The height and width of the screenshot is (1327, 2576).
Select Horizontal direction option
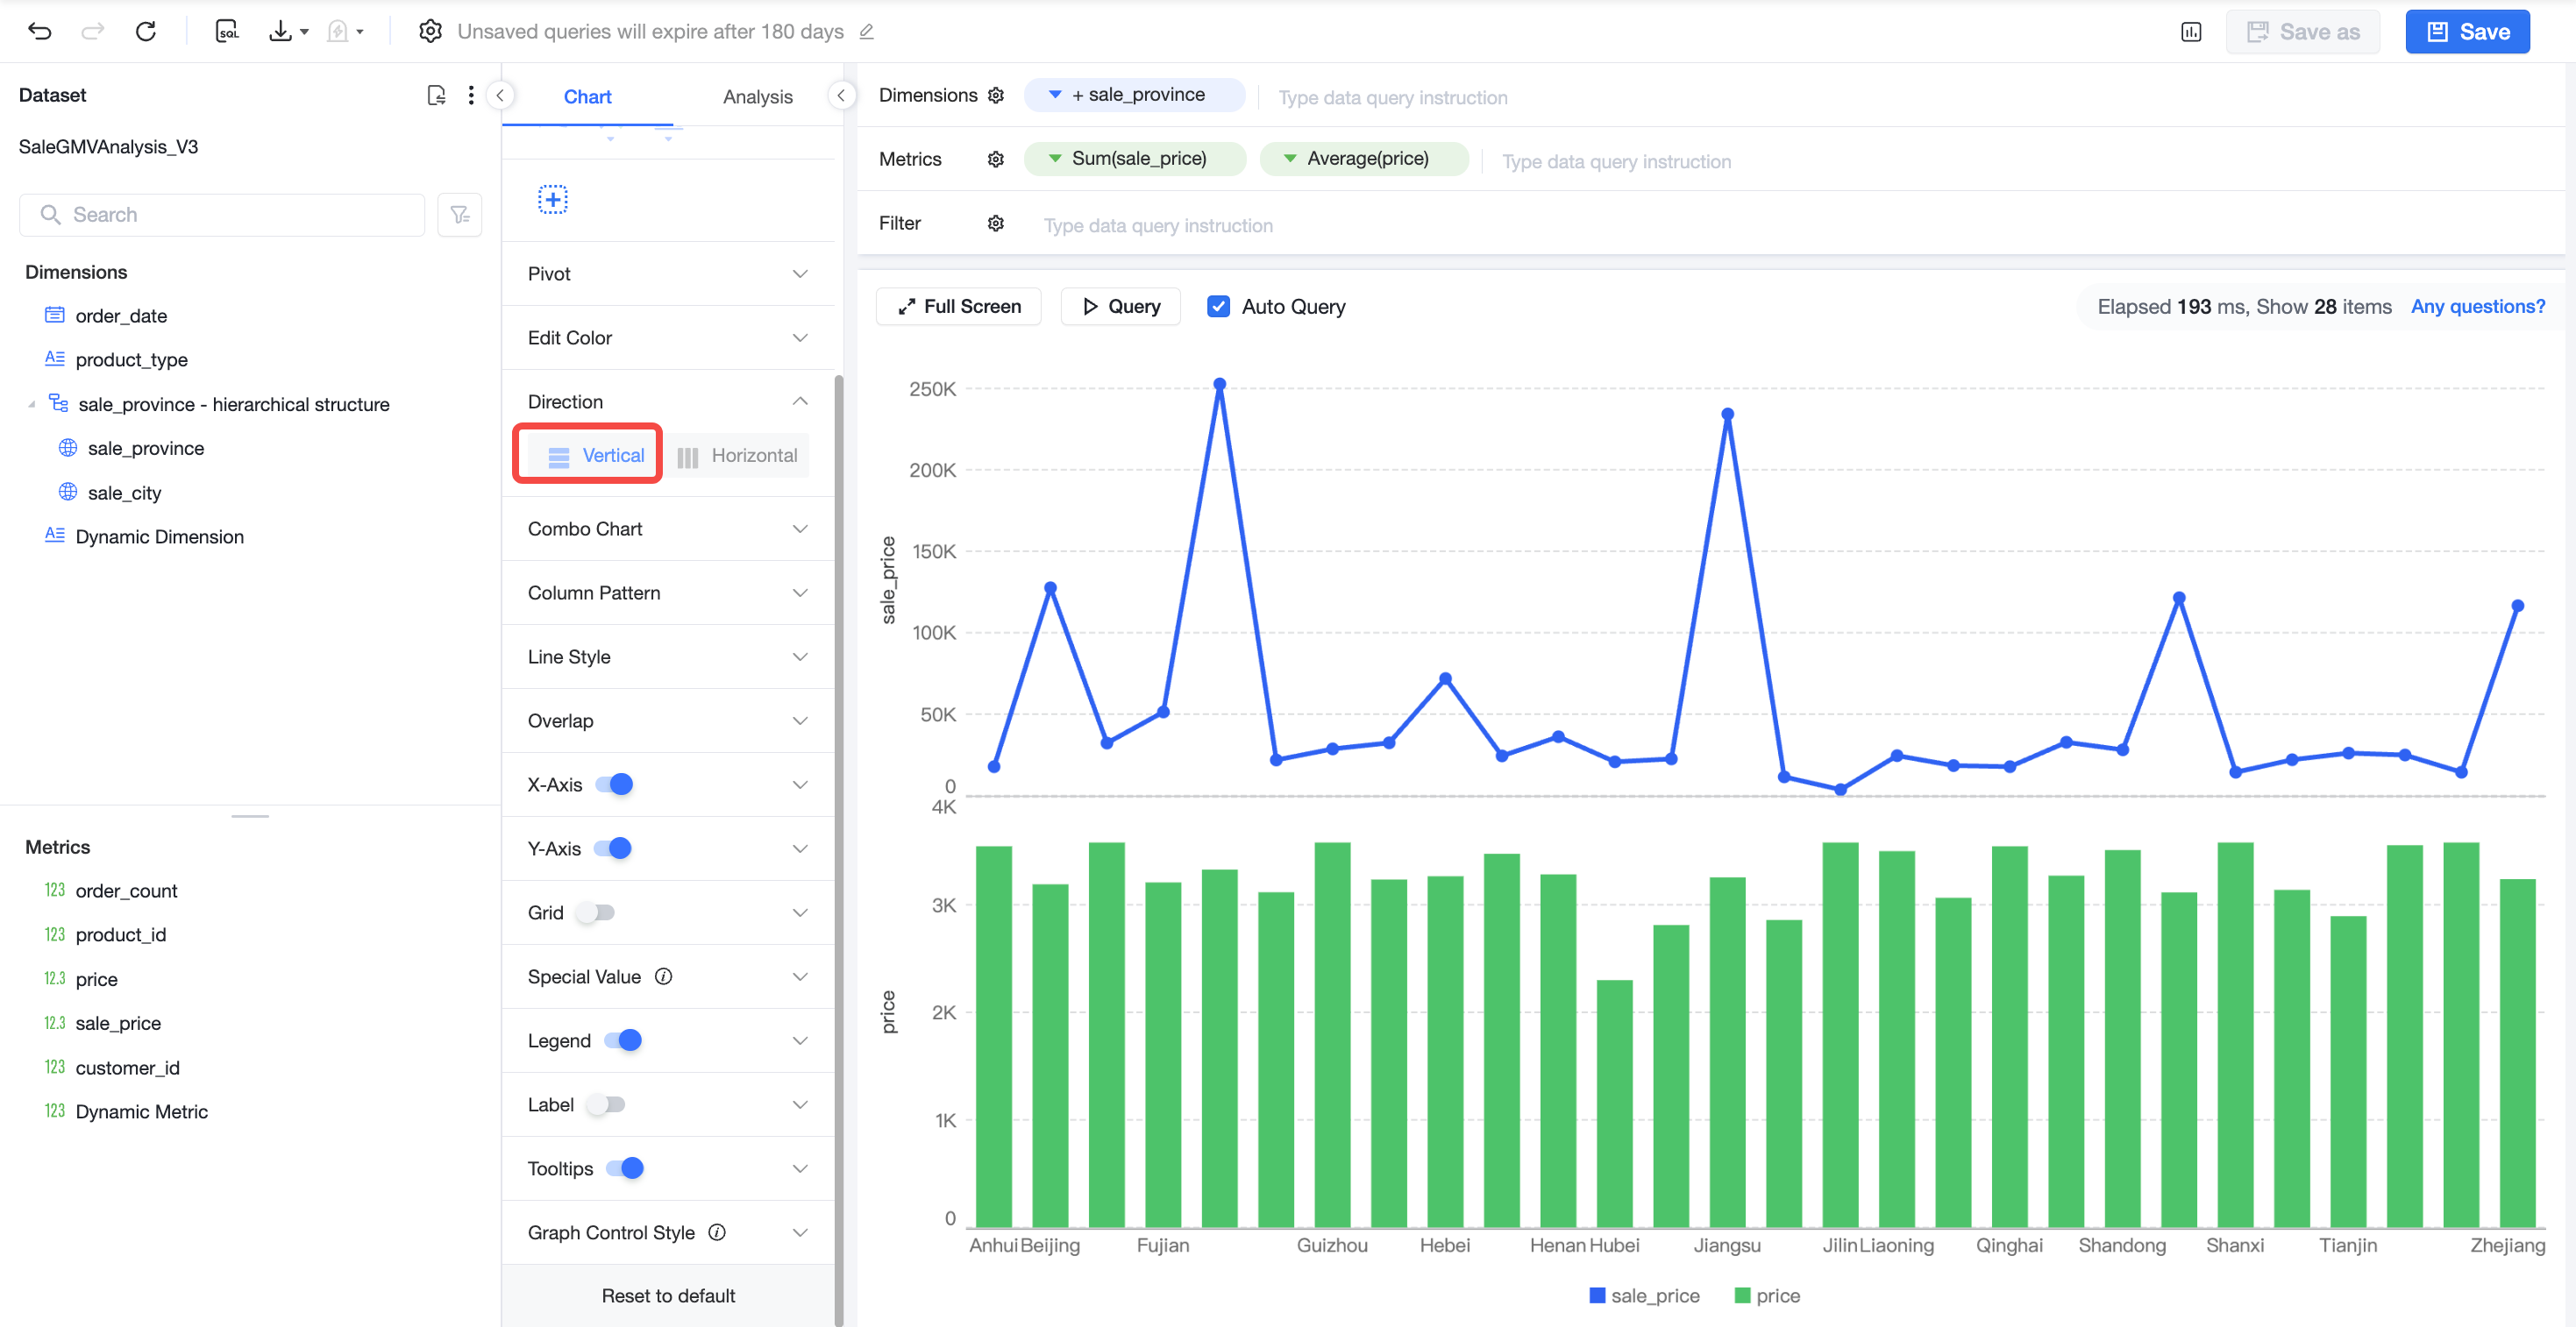point(738,456)
